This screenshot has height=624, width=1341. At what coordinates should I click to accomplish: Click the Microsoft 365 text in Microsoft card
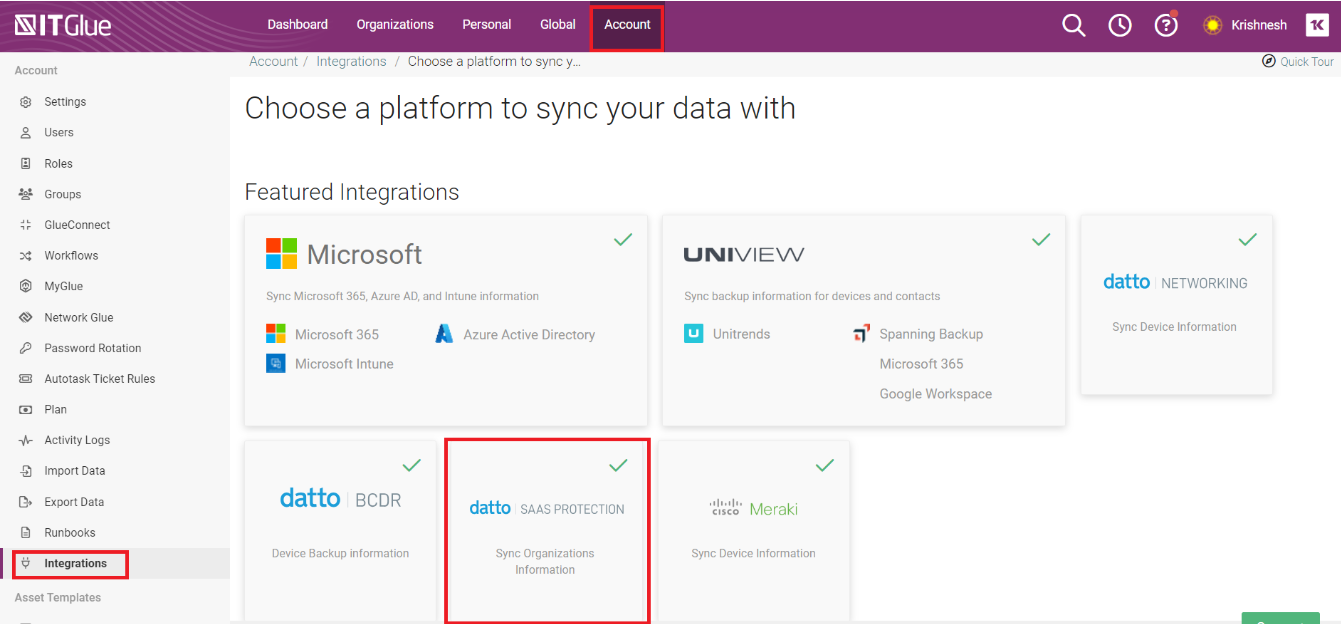[x=337, y=335]
